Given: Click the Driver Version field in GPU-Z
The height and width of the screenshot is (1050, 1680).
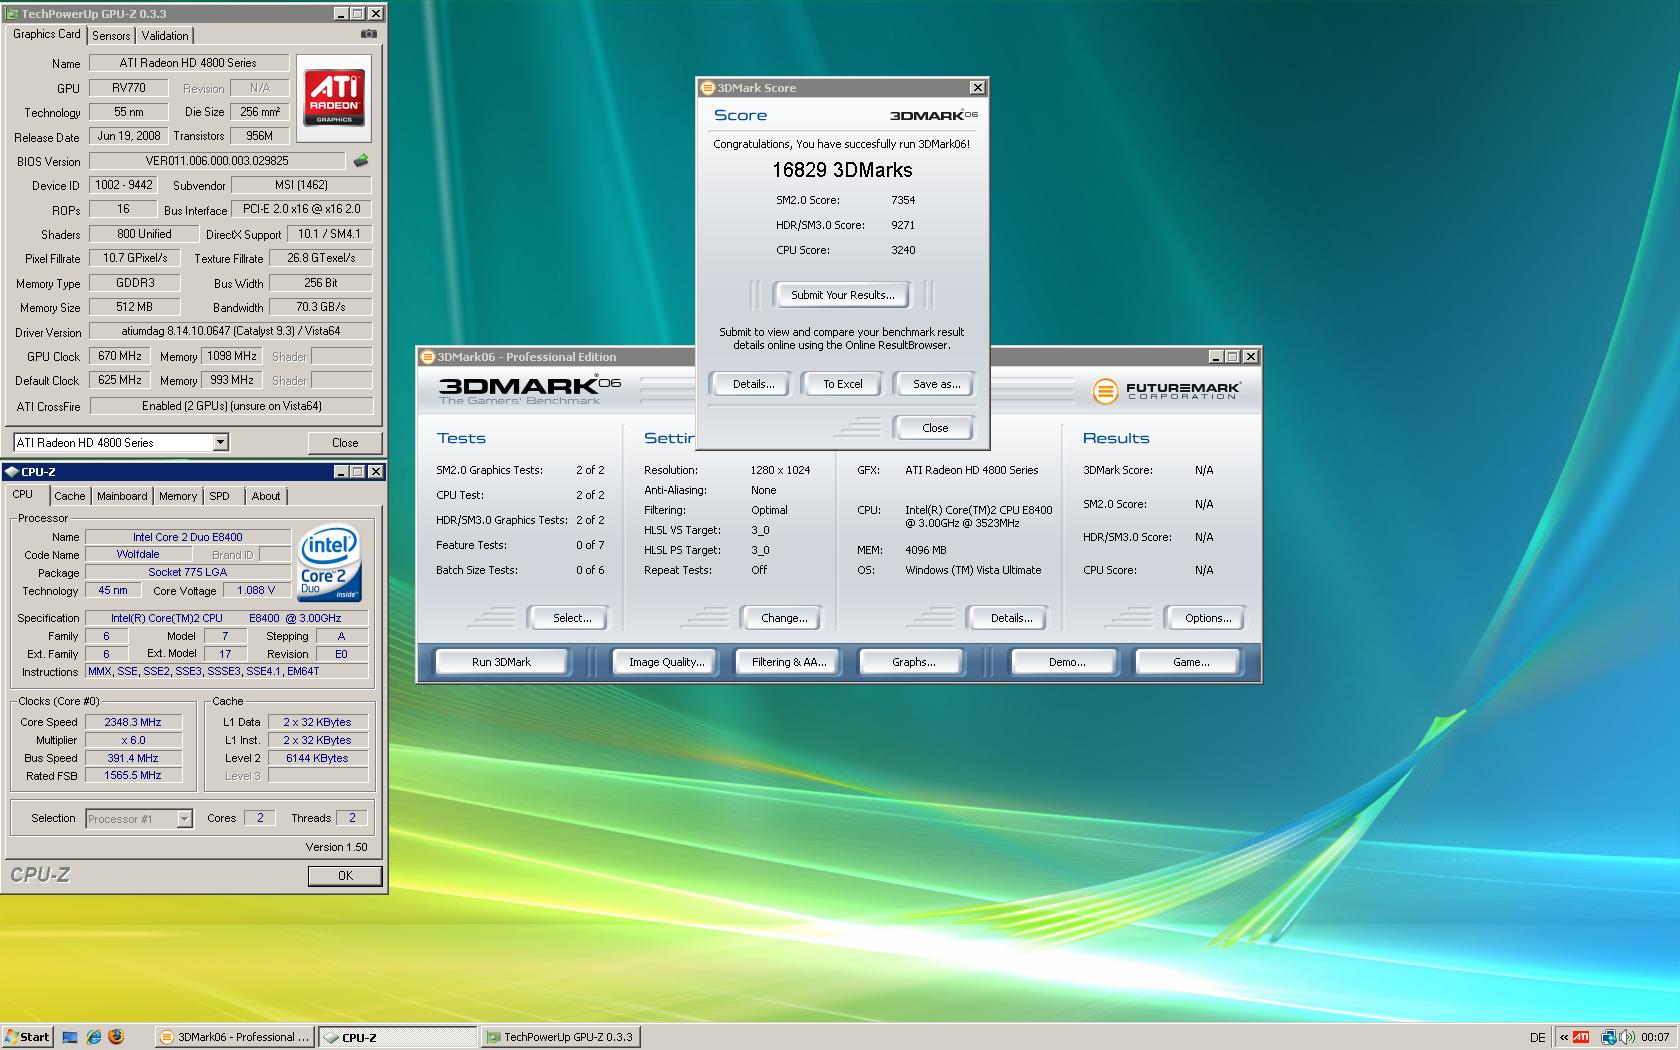Looking at the screenshot, I should (x=231, y=331).
